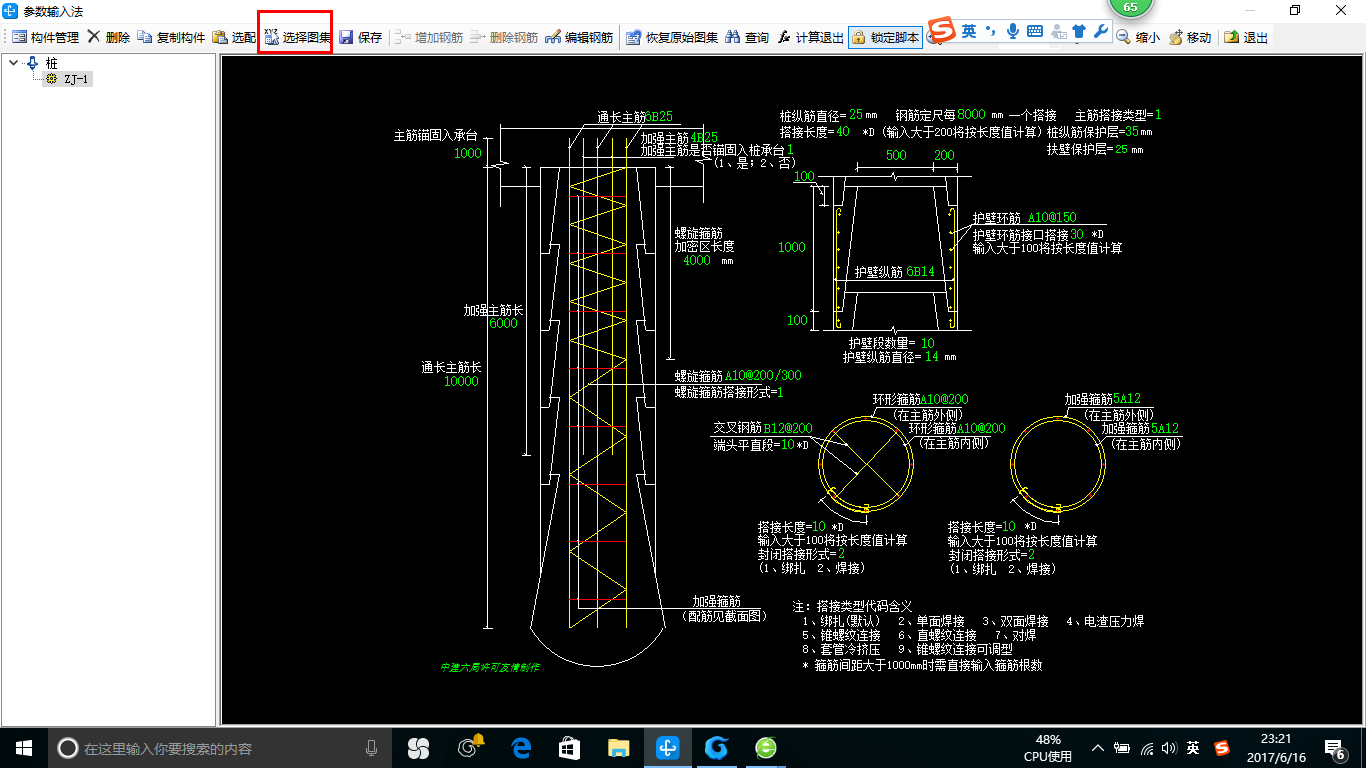Click 恢复原始图集 restore original atlas
Image resolution: width=1366 pixels, height=768 pixels.
(672, 38)
